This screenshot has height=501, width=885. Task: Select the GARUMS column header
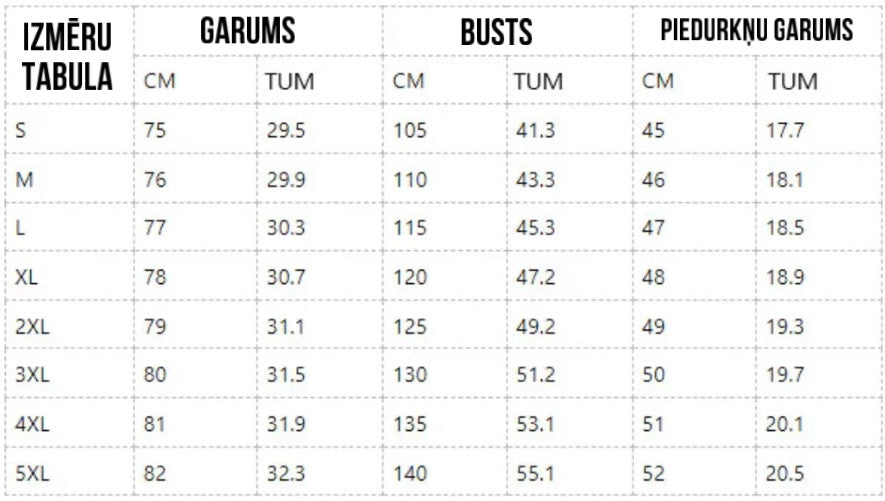(x=247, y=31)
